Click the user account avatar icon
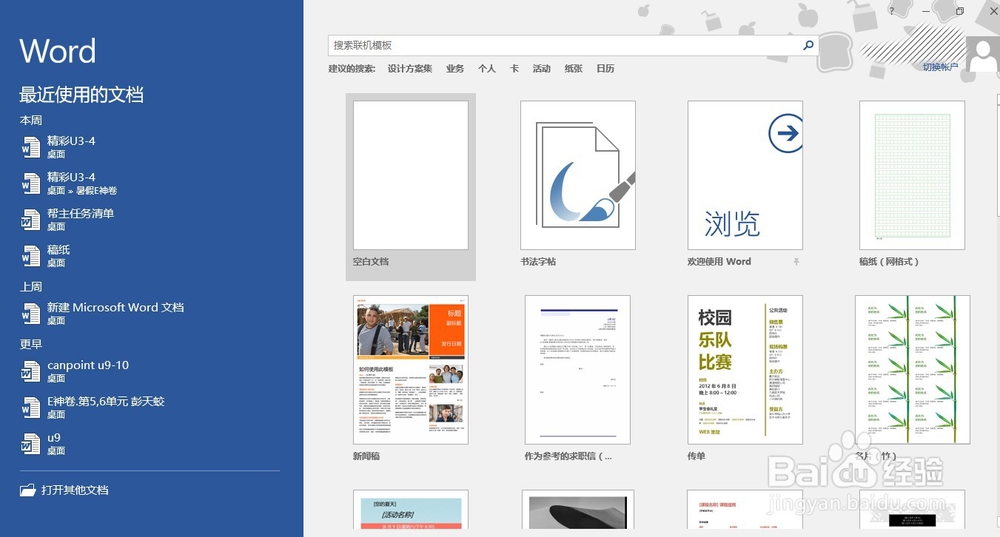 [x=983, y=54]
